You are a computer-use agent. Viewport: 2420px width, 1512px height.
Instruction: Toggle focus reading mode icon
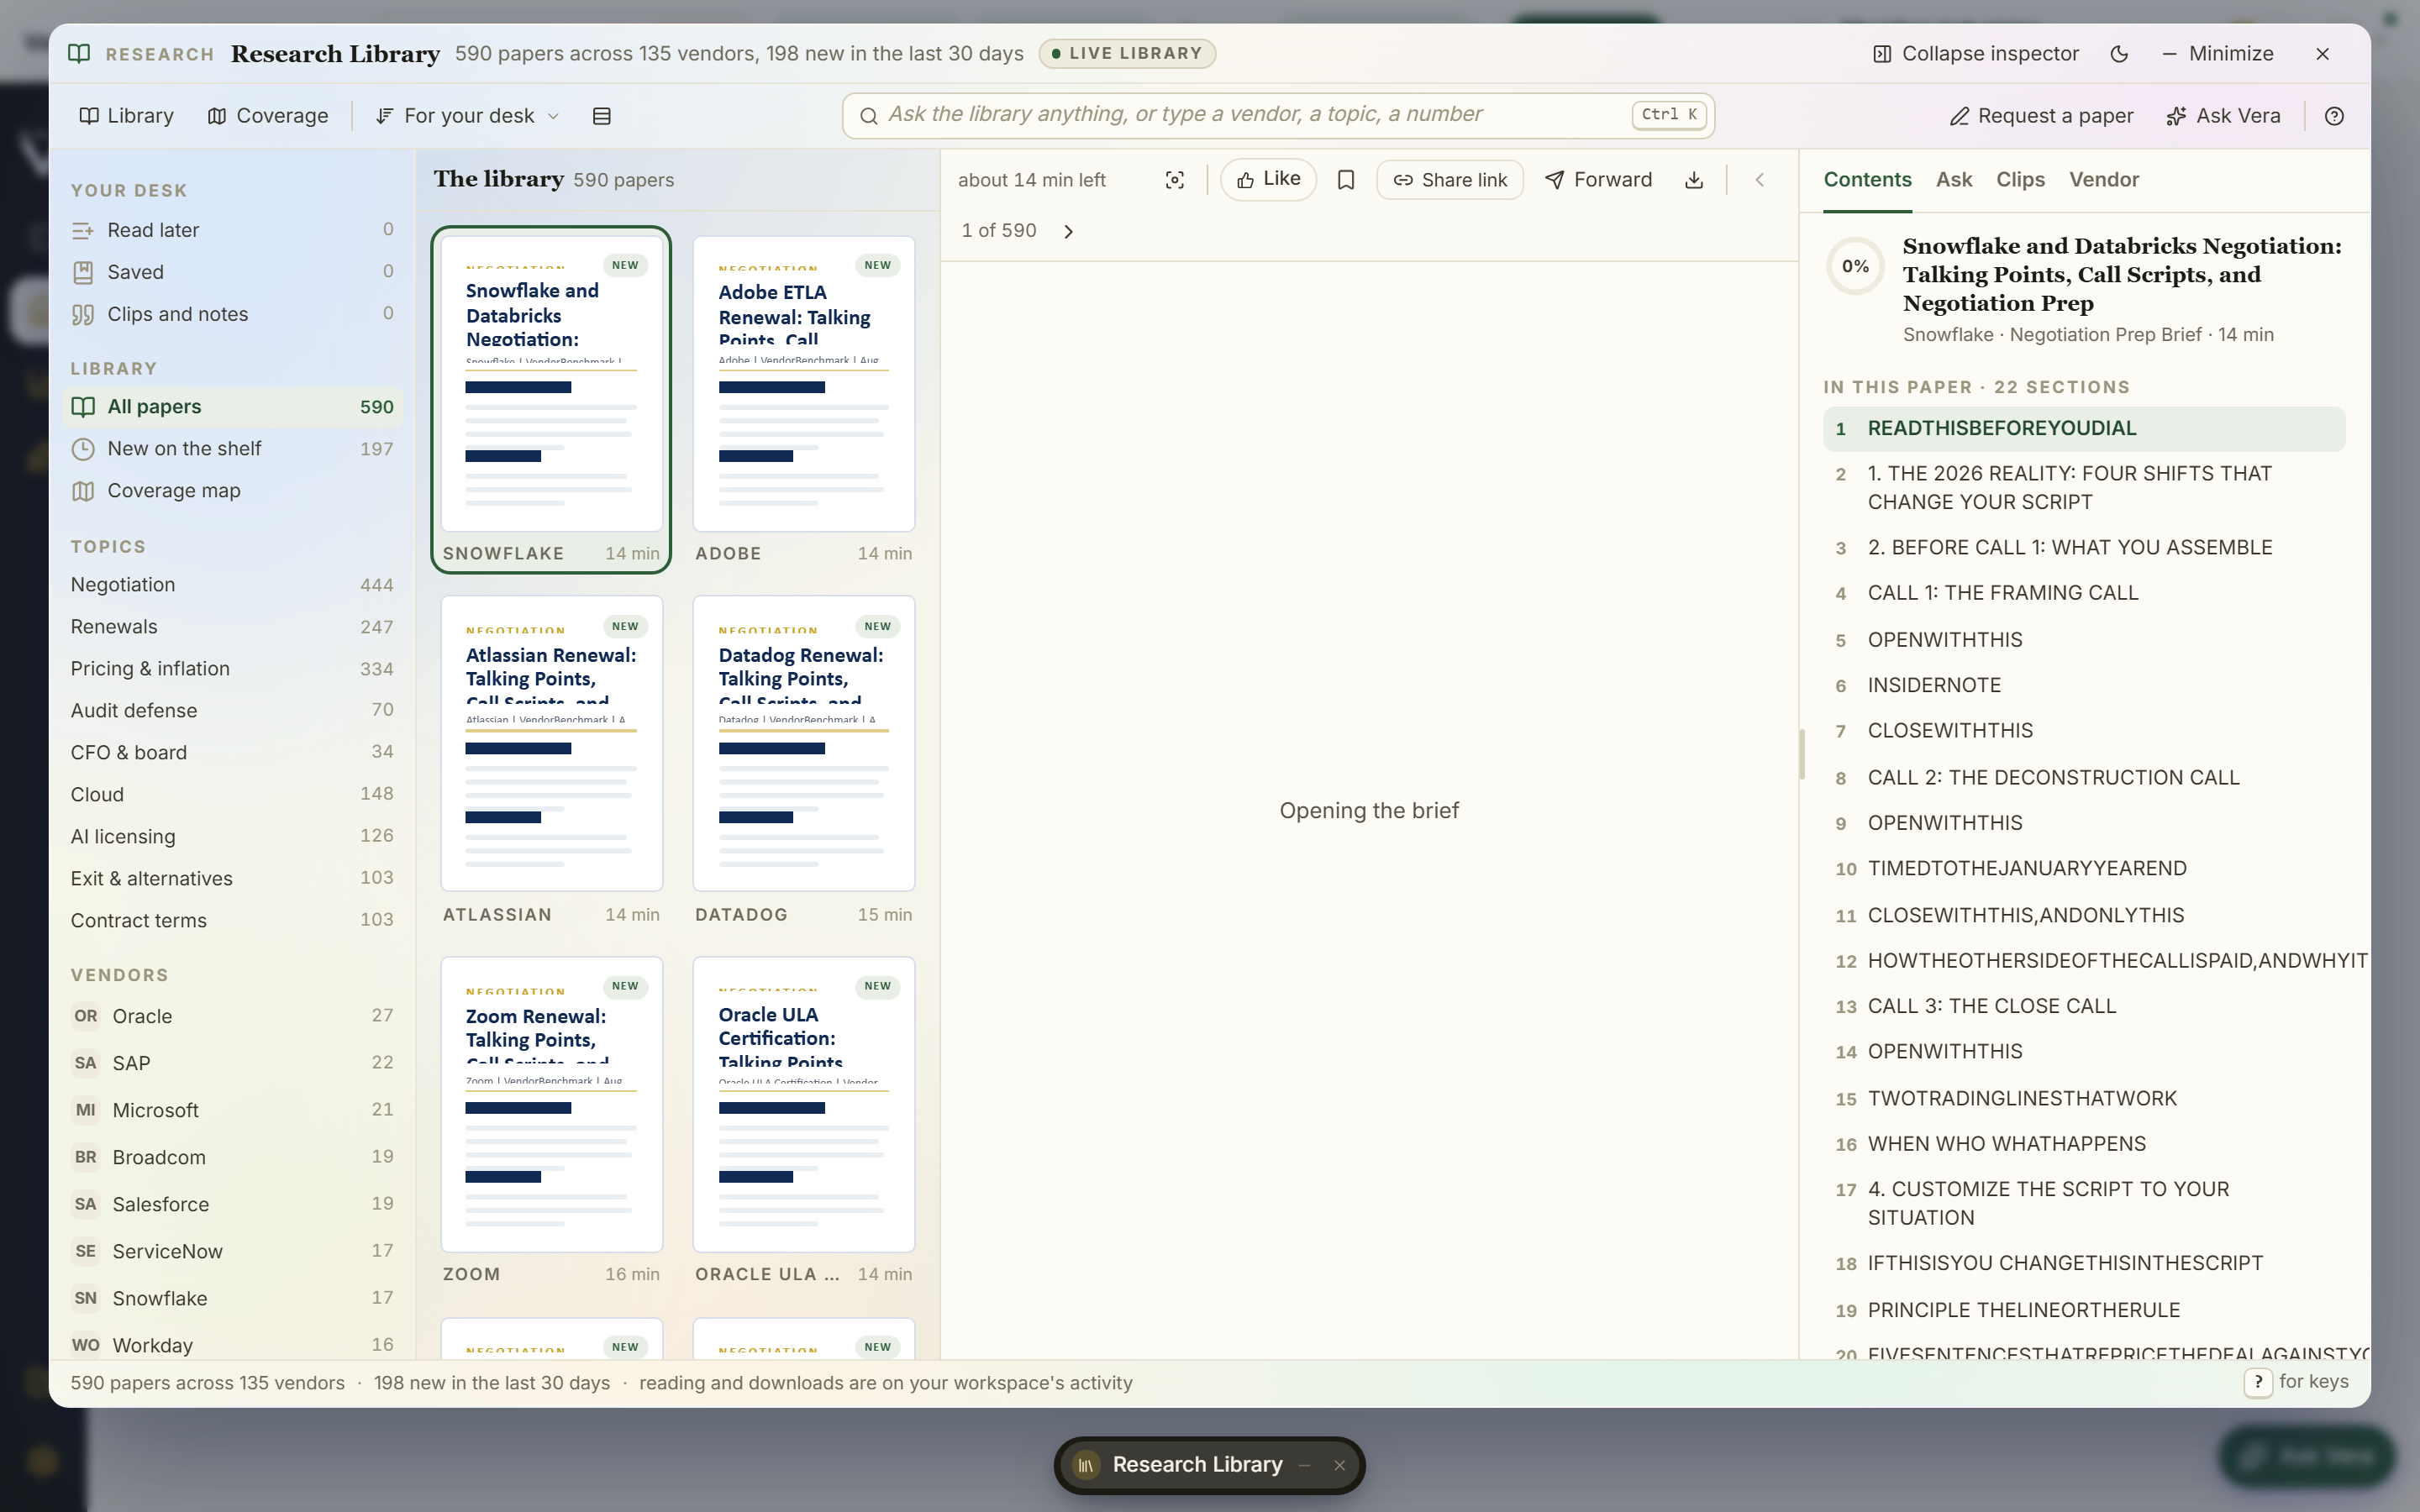1175,180
